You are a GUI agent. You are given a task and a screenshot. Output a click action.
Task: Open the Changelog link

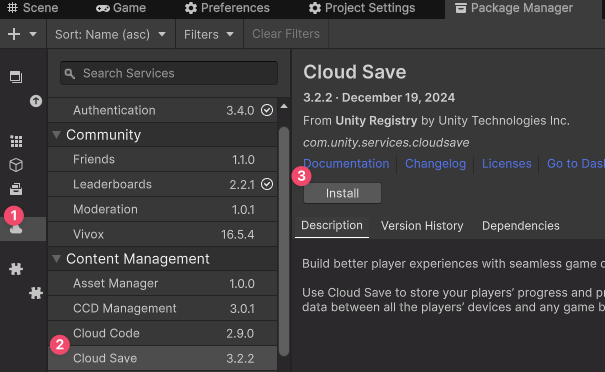coord(435,164)
